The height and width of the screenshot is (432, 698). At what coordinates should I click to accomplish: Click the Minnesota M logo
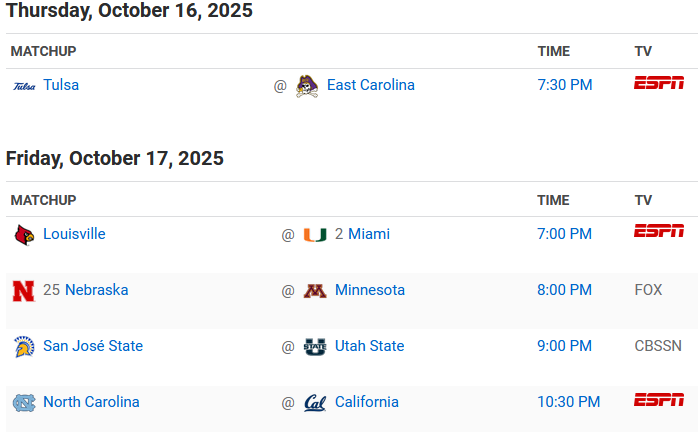pyautogui.click(x=315, y=291)
